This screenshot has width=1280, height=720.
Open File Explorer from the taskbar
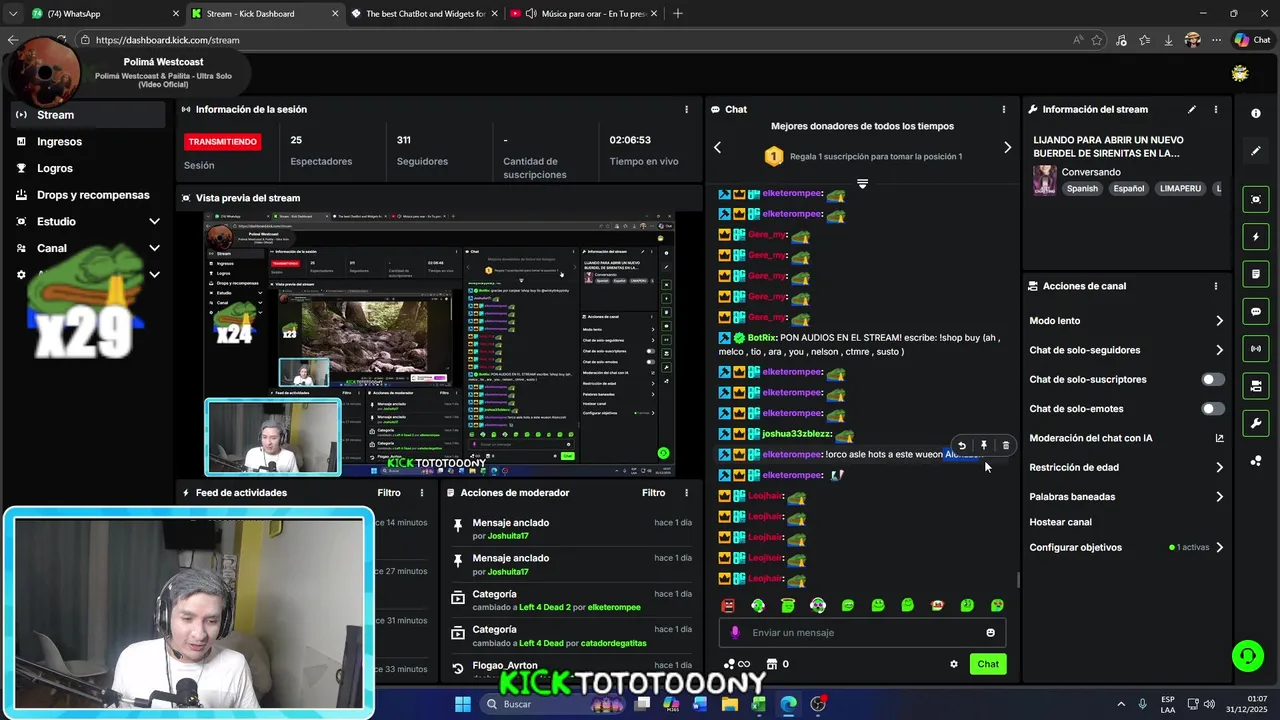[730, 704]
